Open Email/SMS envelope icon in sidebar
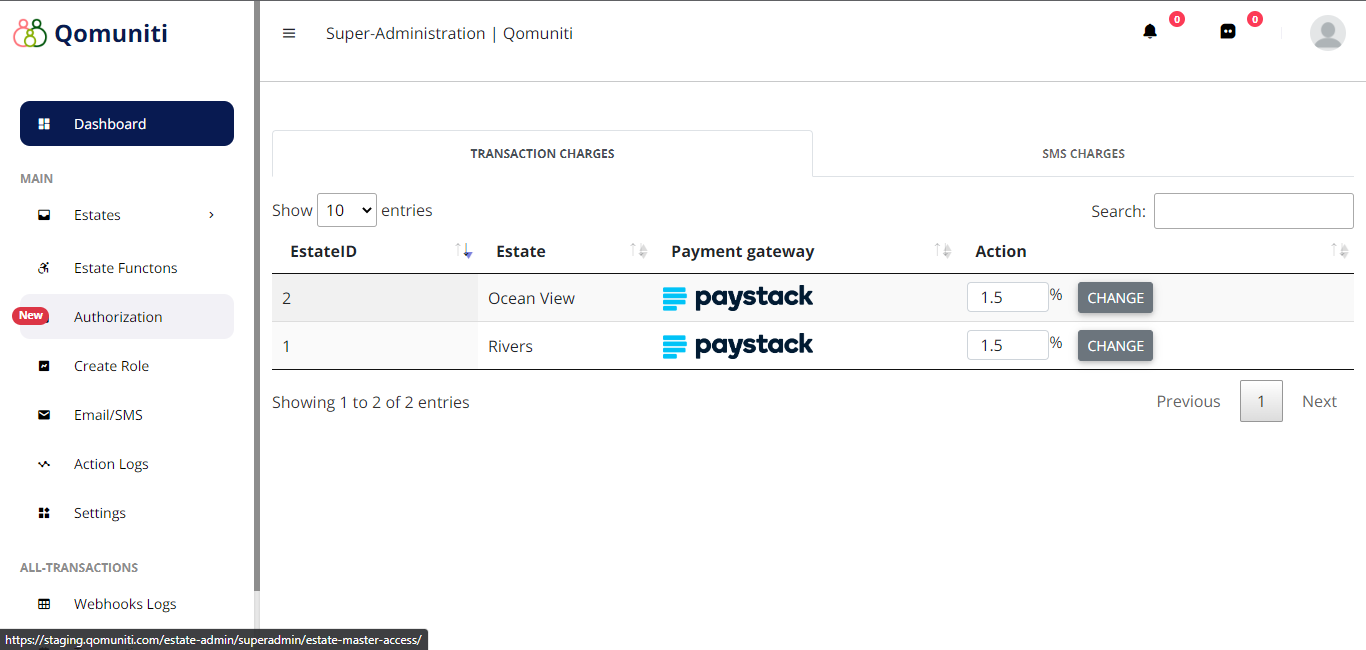The image size is (1366, 650). tap(44, 415)
